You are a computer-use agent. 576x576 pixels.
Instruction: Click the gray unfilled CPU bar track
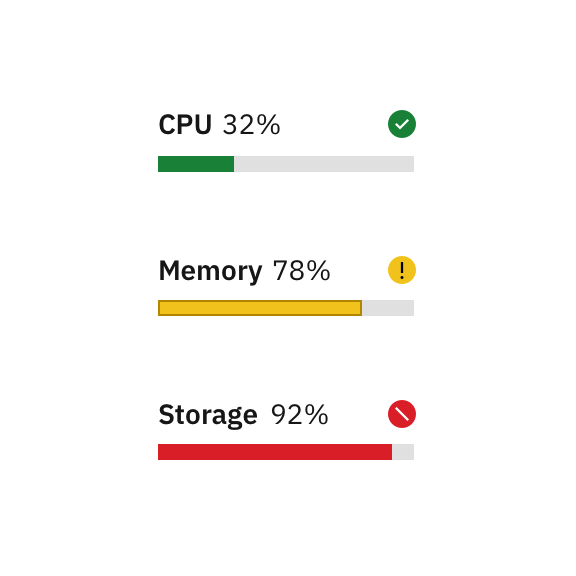[x=324, y=164]
